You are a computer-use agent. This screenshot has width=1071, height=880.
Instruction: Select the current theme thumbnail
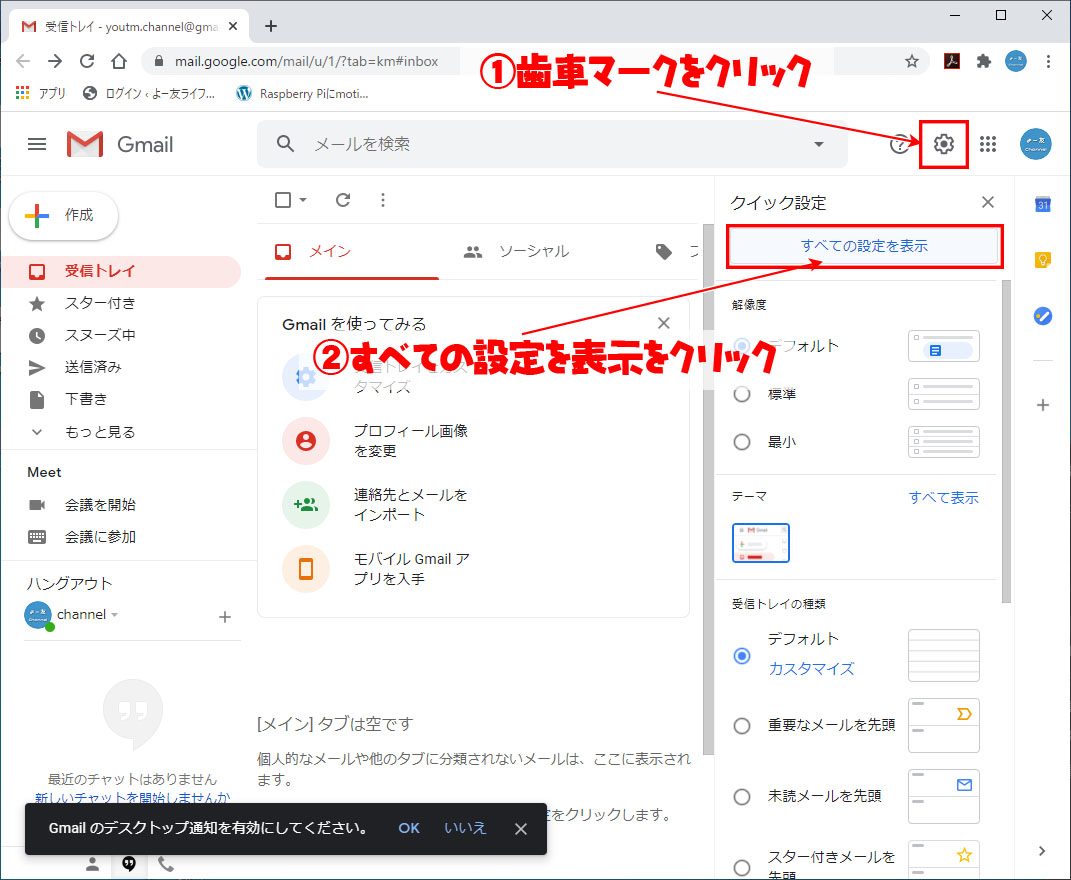tap(760, 543)
